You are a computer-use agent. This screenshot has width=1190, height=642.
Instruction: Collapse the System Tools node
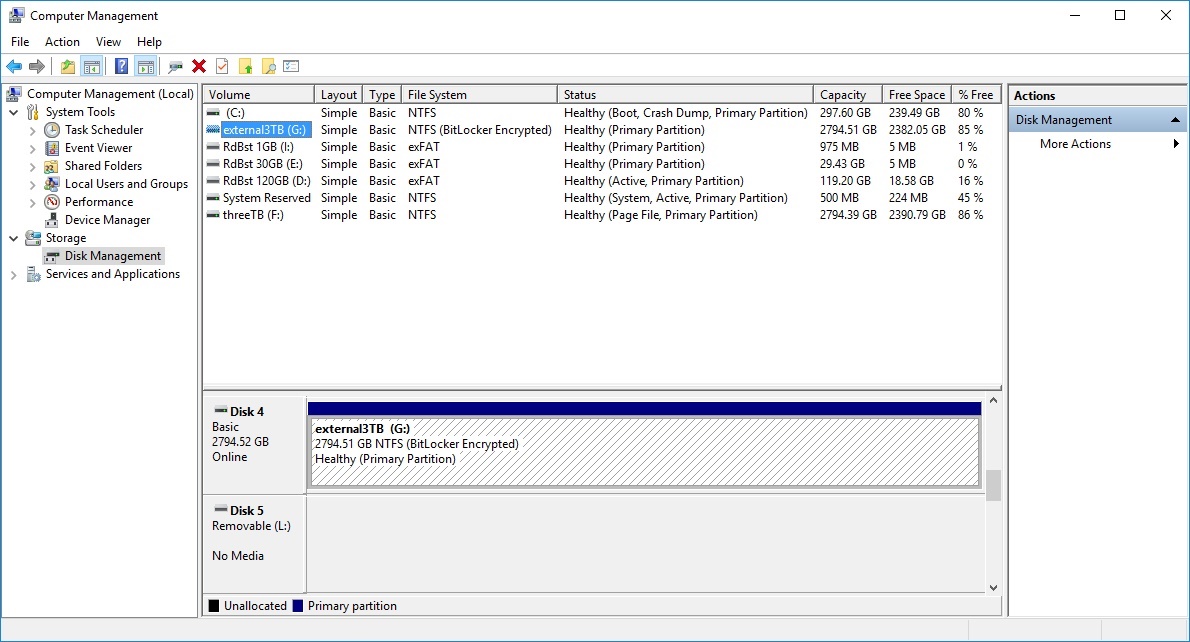[12, 112]
